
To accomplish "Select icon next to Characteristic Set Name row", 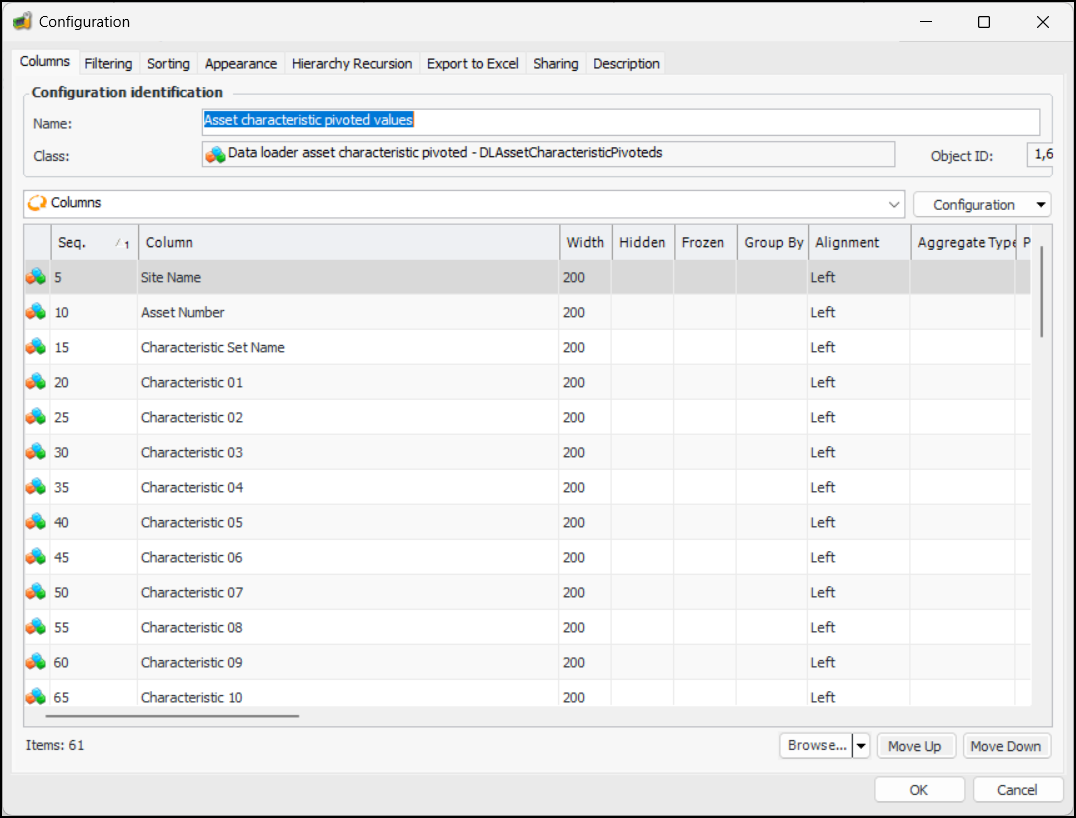I will click(36, 347).
